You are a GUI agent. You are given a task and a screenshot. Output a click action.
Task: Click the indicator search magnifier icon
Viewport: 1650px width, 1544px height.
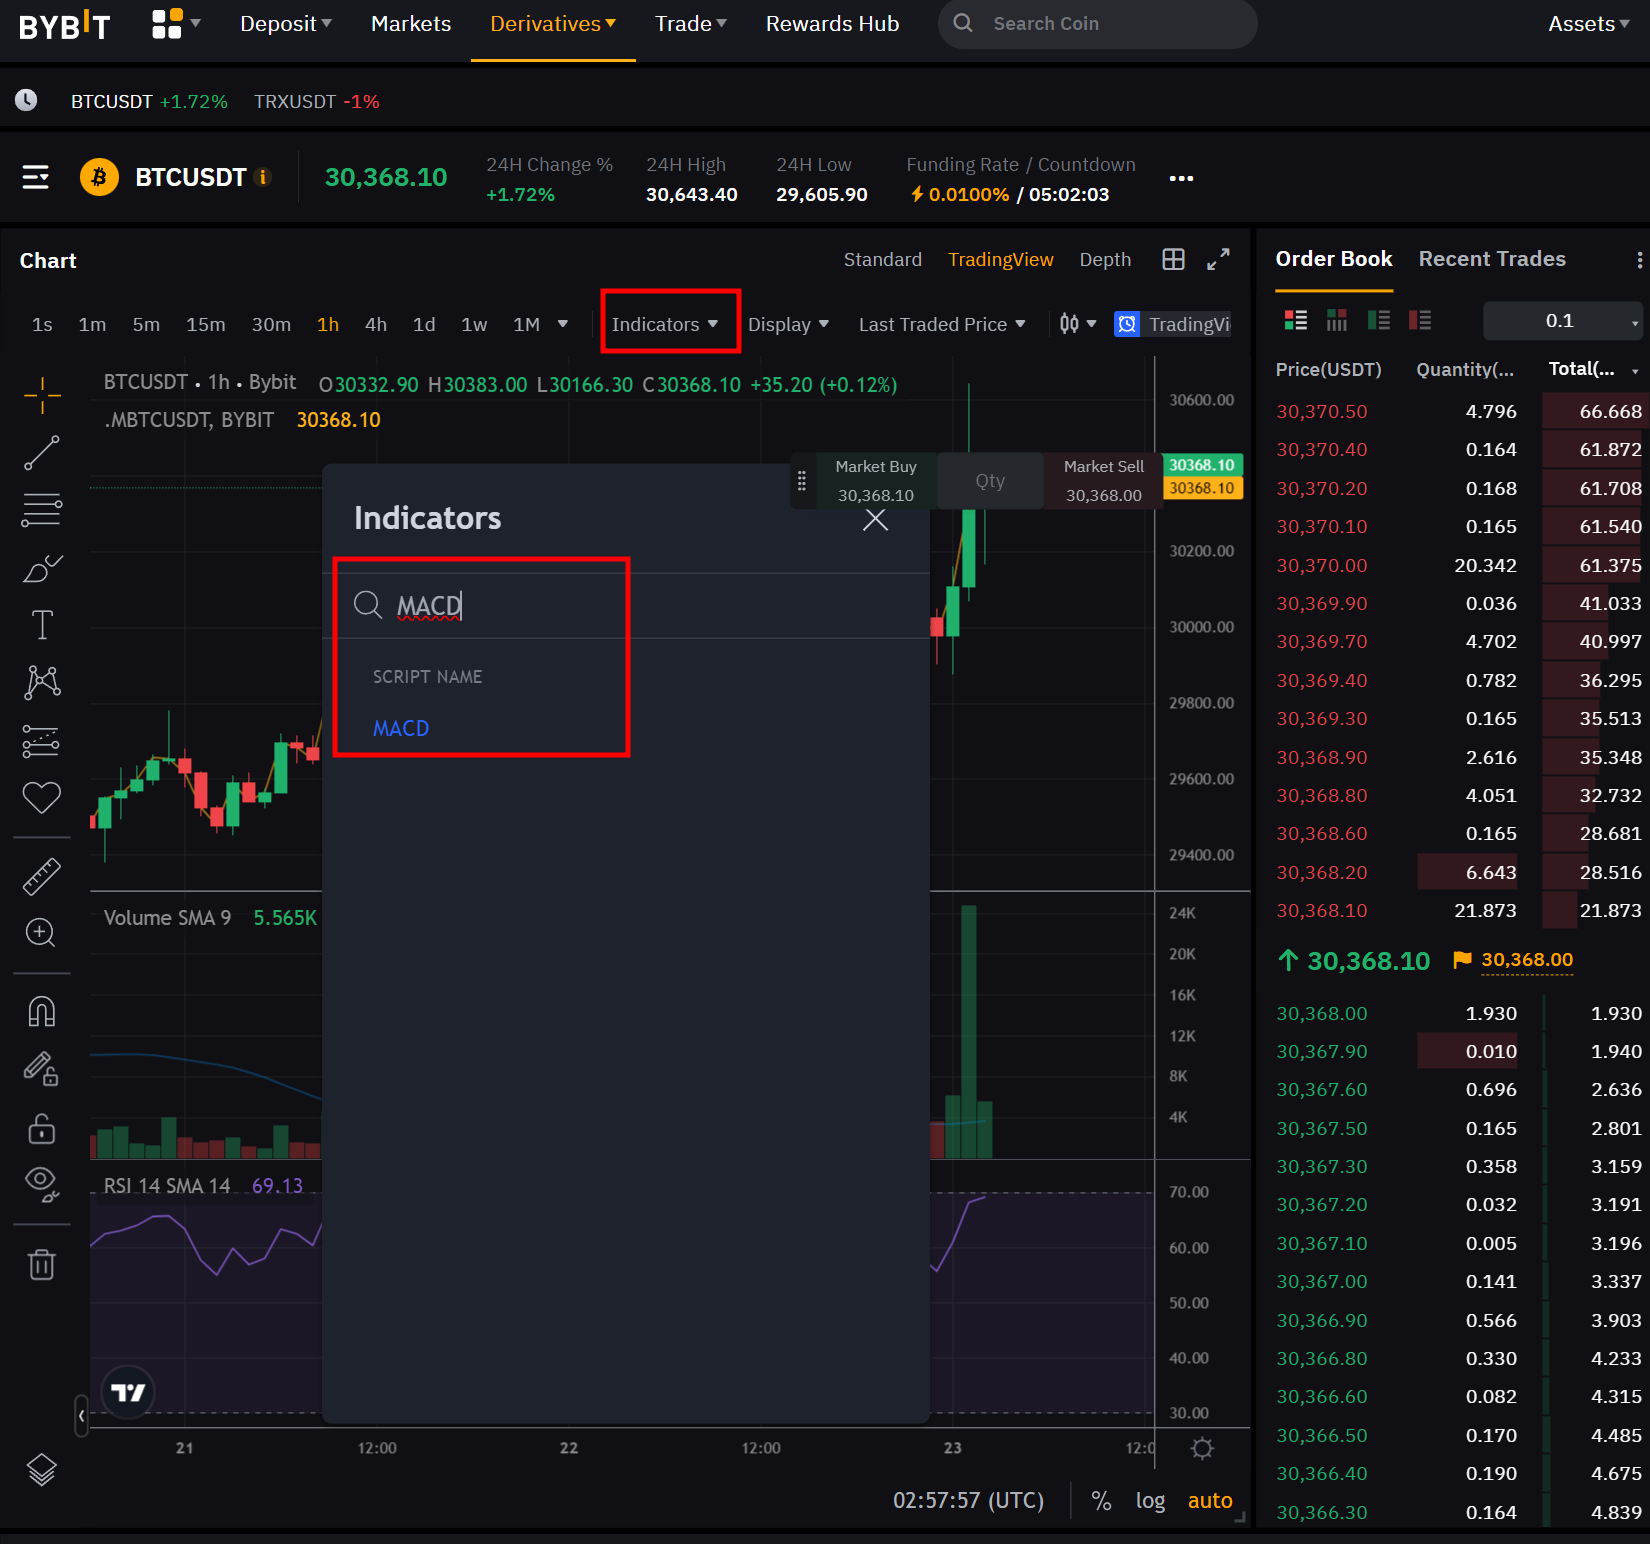368,604
